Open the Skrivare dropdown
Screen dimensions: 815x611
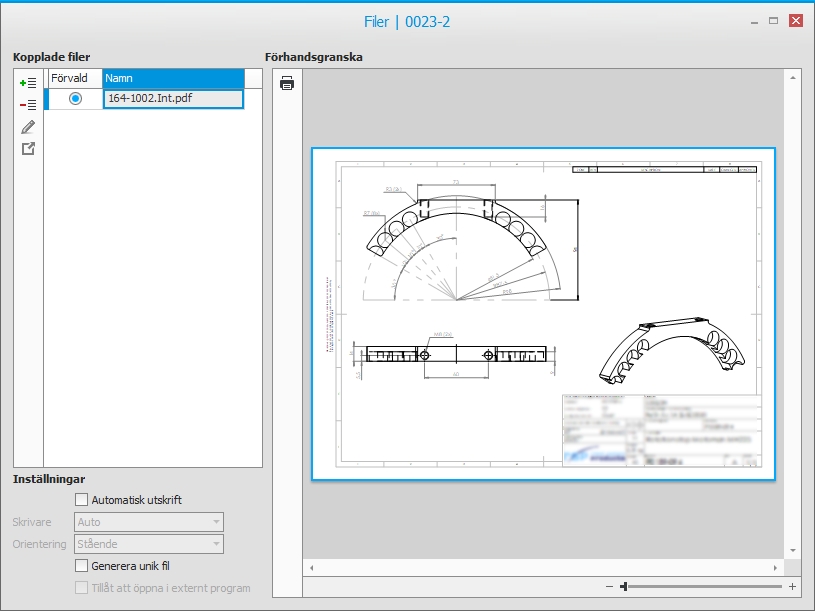coord(149,522)
